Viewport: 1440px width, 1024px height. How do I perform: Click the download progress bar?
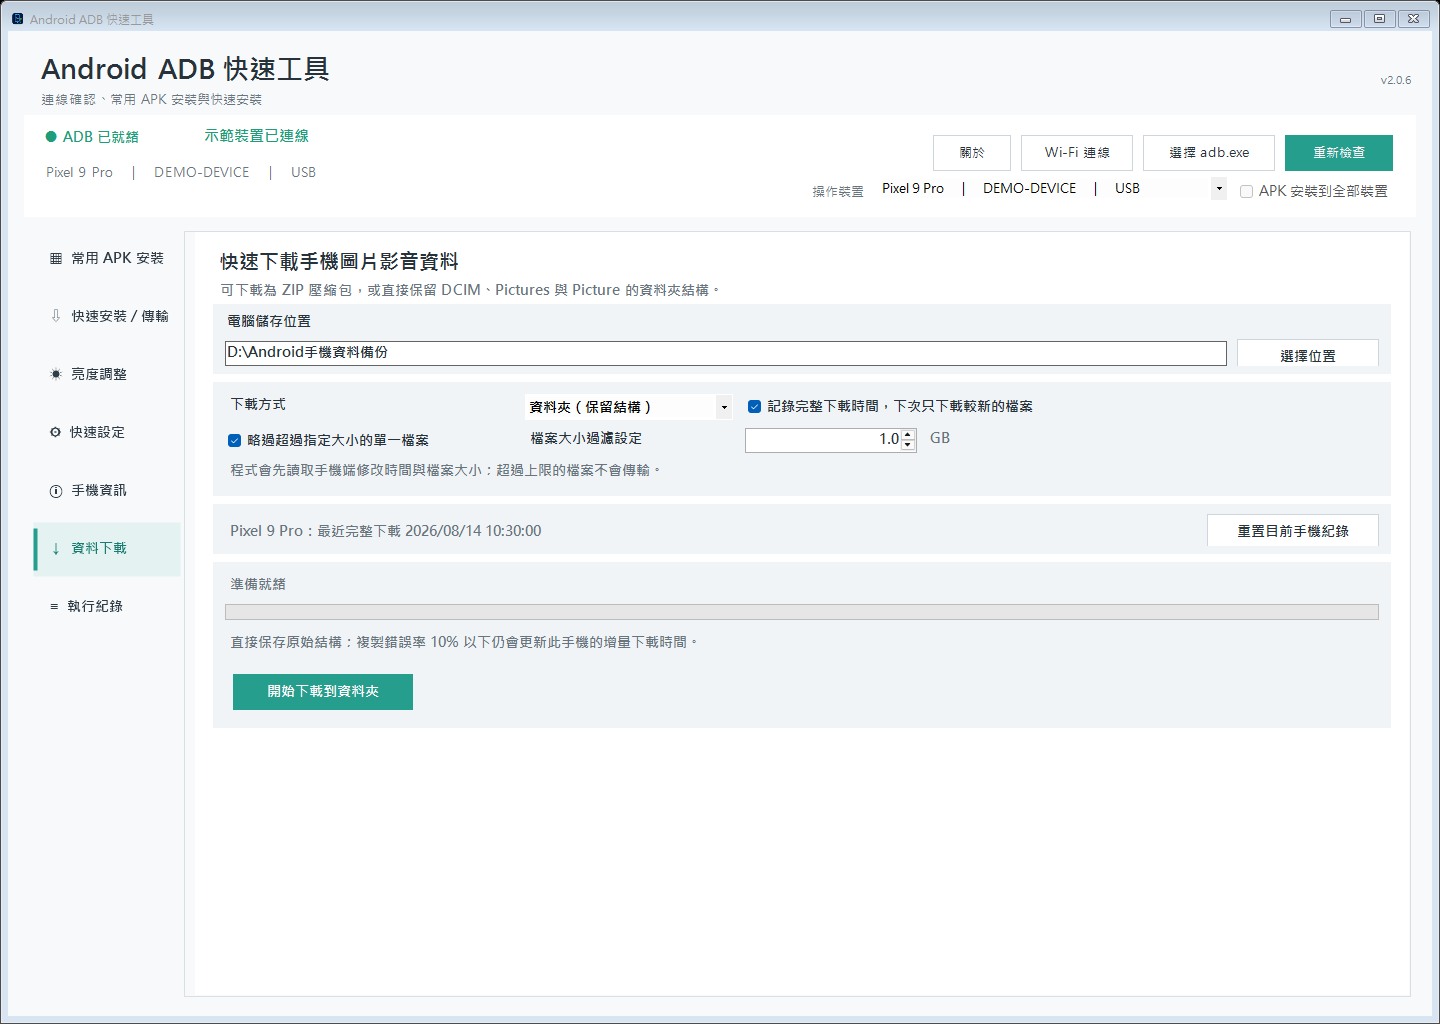802,612
